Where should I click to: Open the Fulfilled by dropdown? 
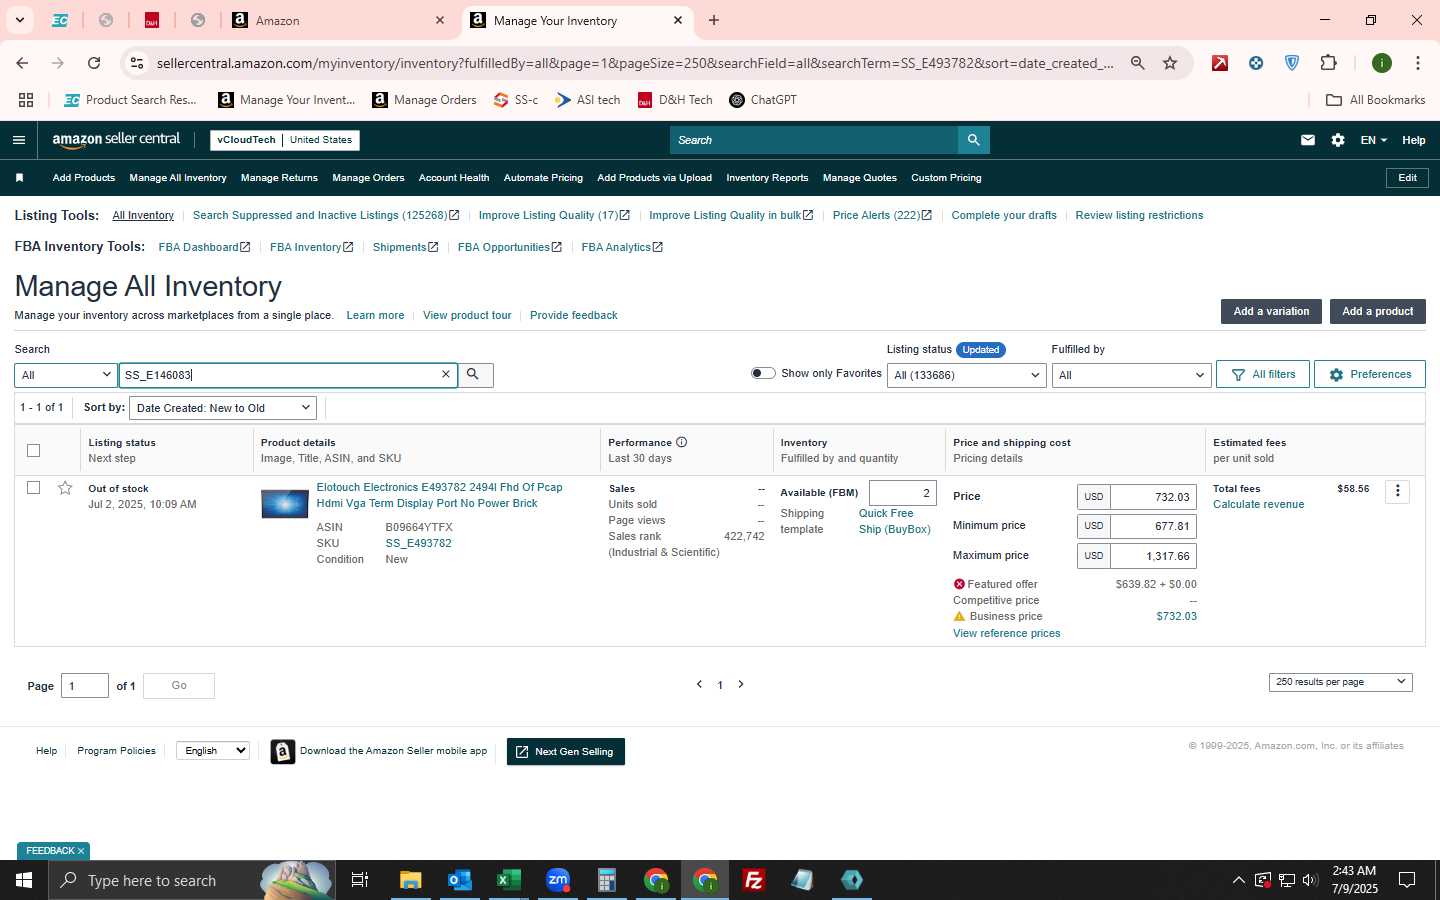click(x=1131, y=375)
